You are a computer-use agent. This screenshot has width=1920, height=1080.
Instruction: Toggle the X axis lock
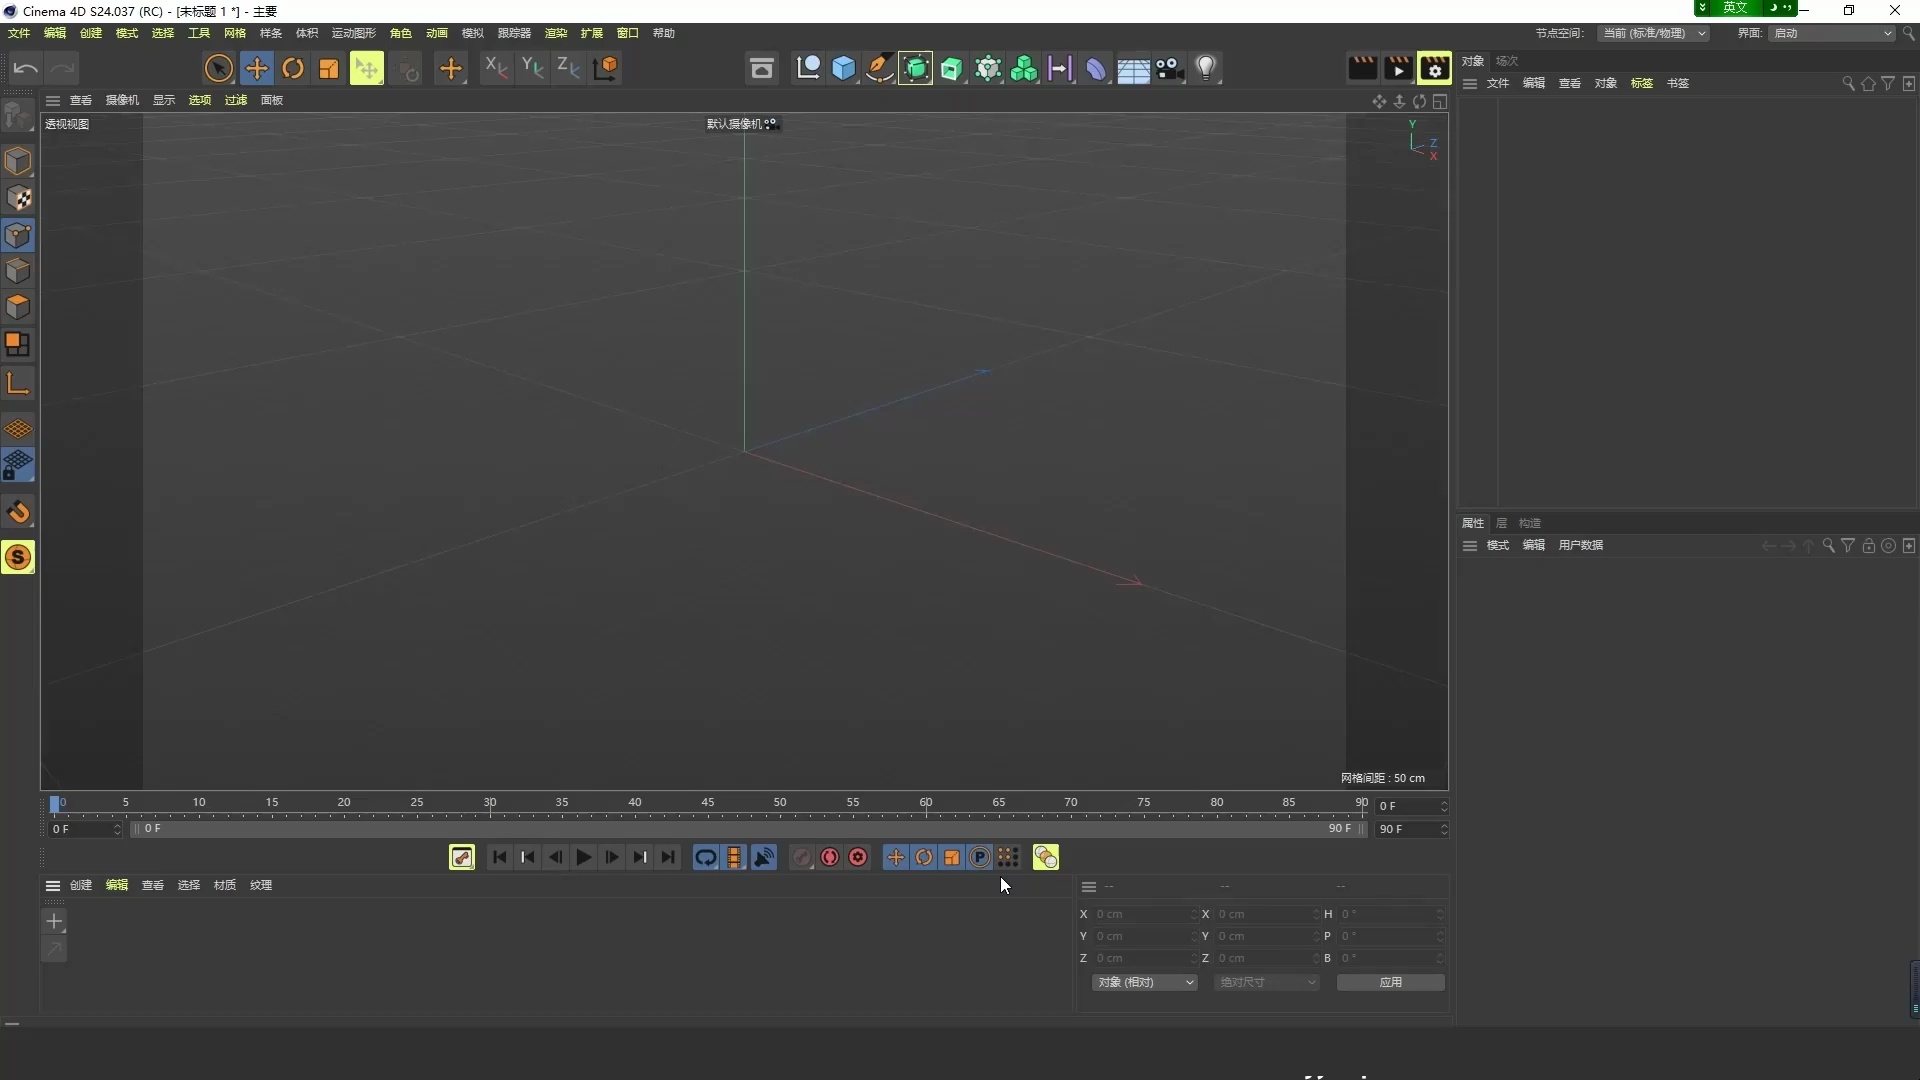495,68
